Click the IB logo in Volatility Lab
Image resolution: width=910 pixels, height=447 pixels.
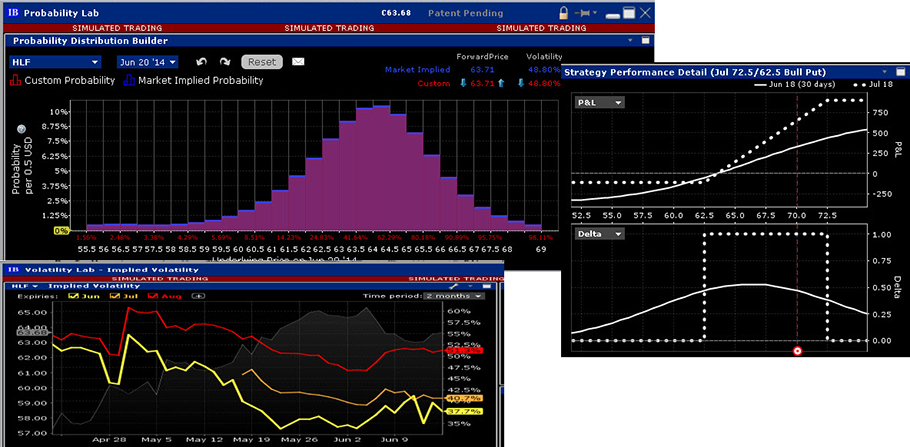point(13,269)
